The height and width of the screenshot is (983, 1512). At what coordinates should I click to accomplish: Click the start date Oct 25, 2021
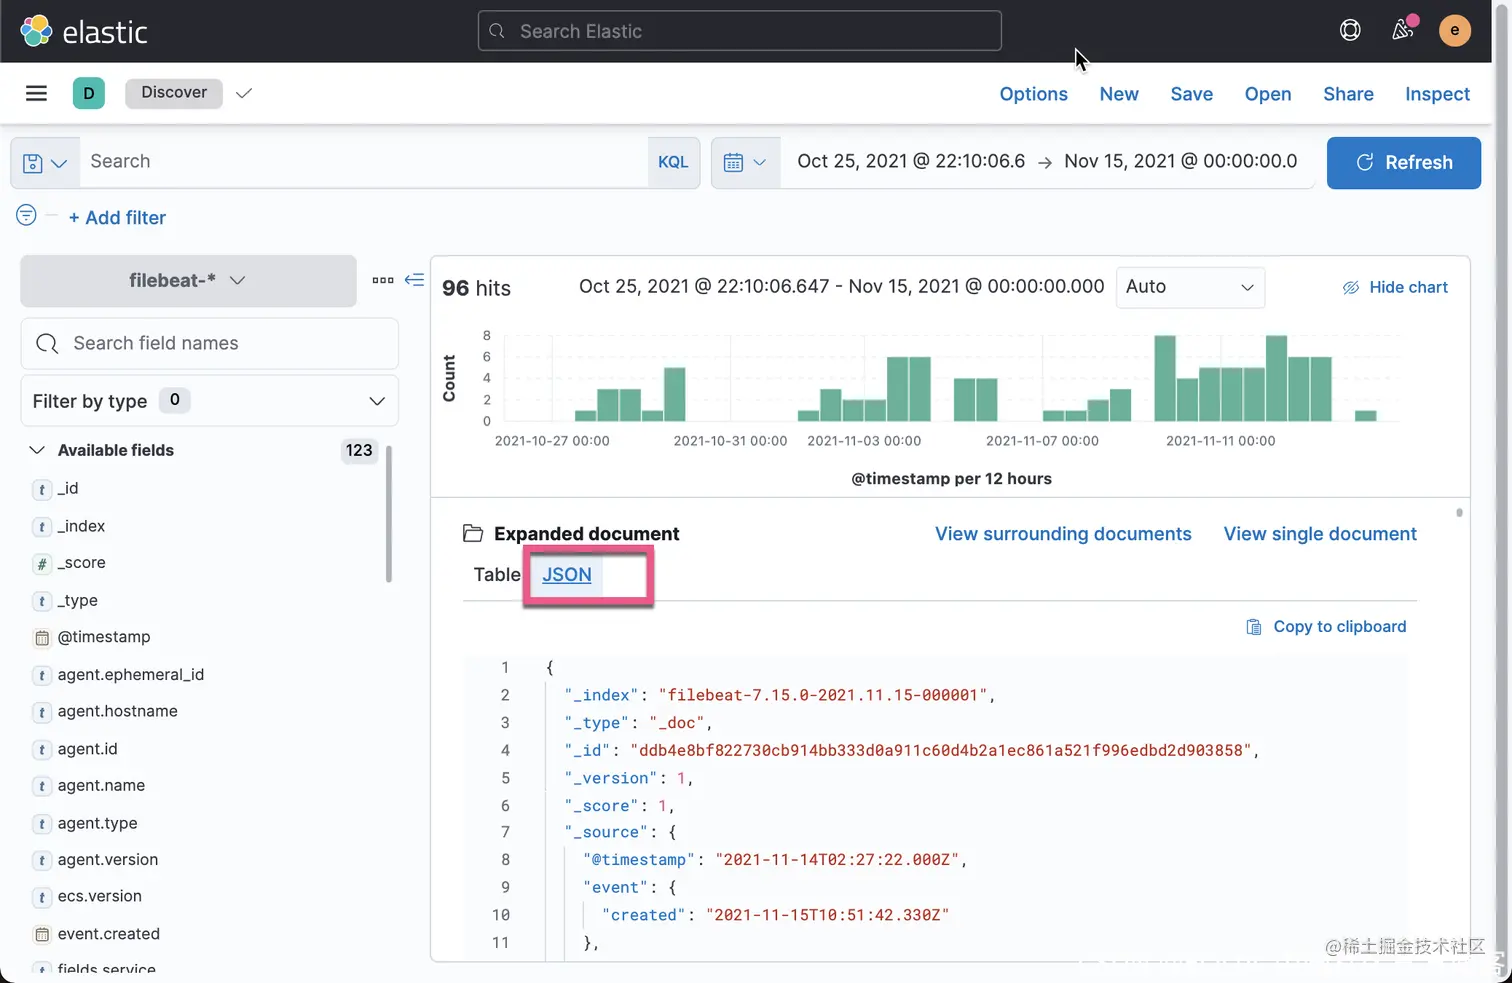tap(911, 162)
